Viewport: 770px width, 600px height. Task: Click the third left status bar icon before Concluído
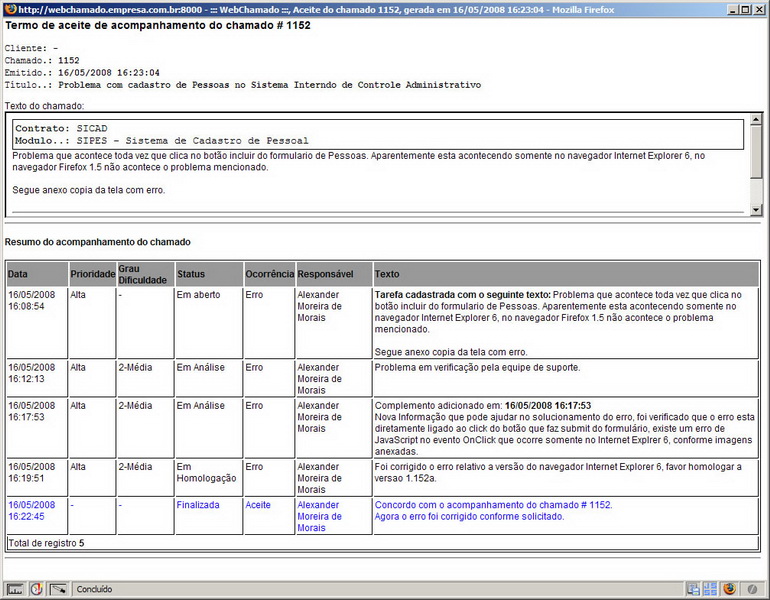pyautogui.click(x=59, y=589)
